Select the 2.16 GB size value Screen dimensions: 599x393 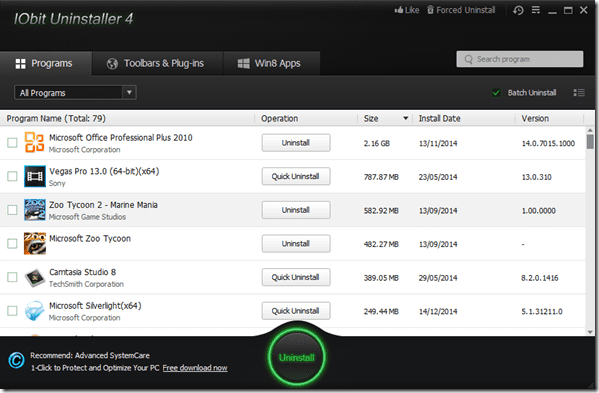pos(377,144)
